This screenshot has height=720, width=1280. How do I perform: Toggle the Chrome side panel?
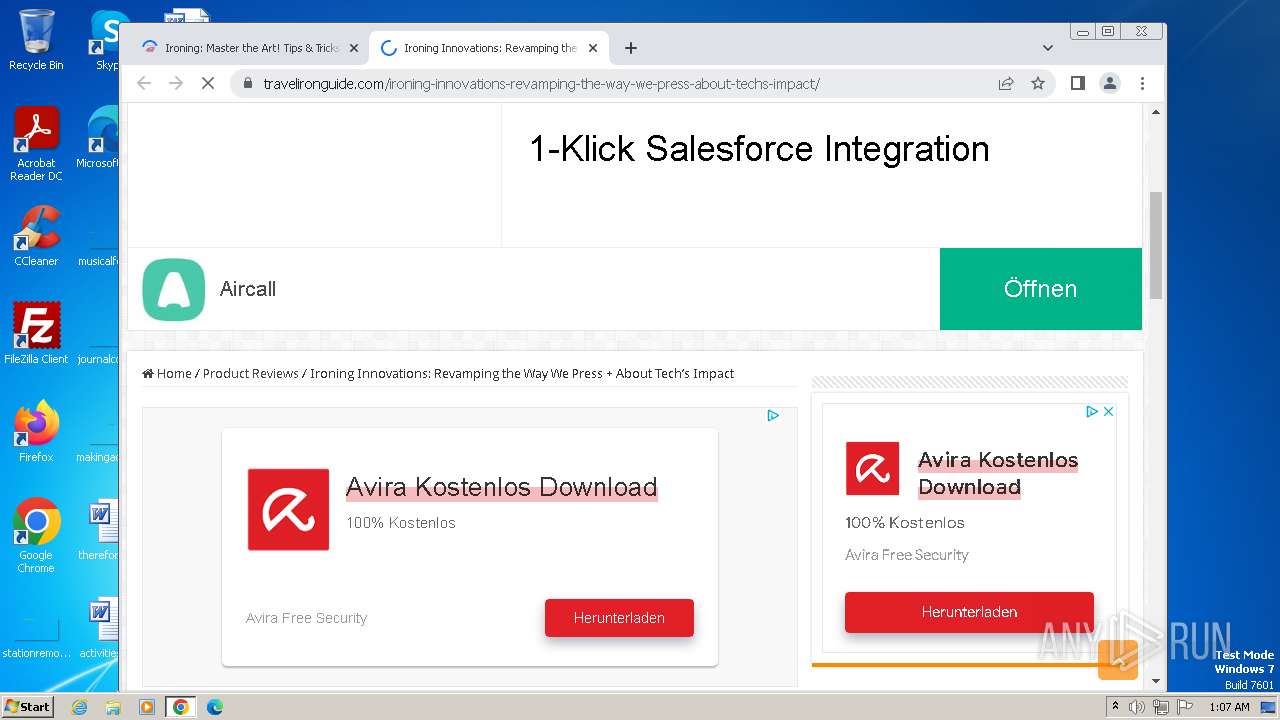tap(1077, 84)
